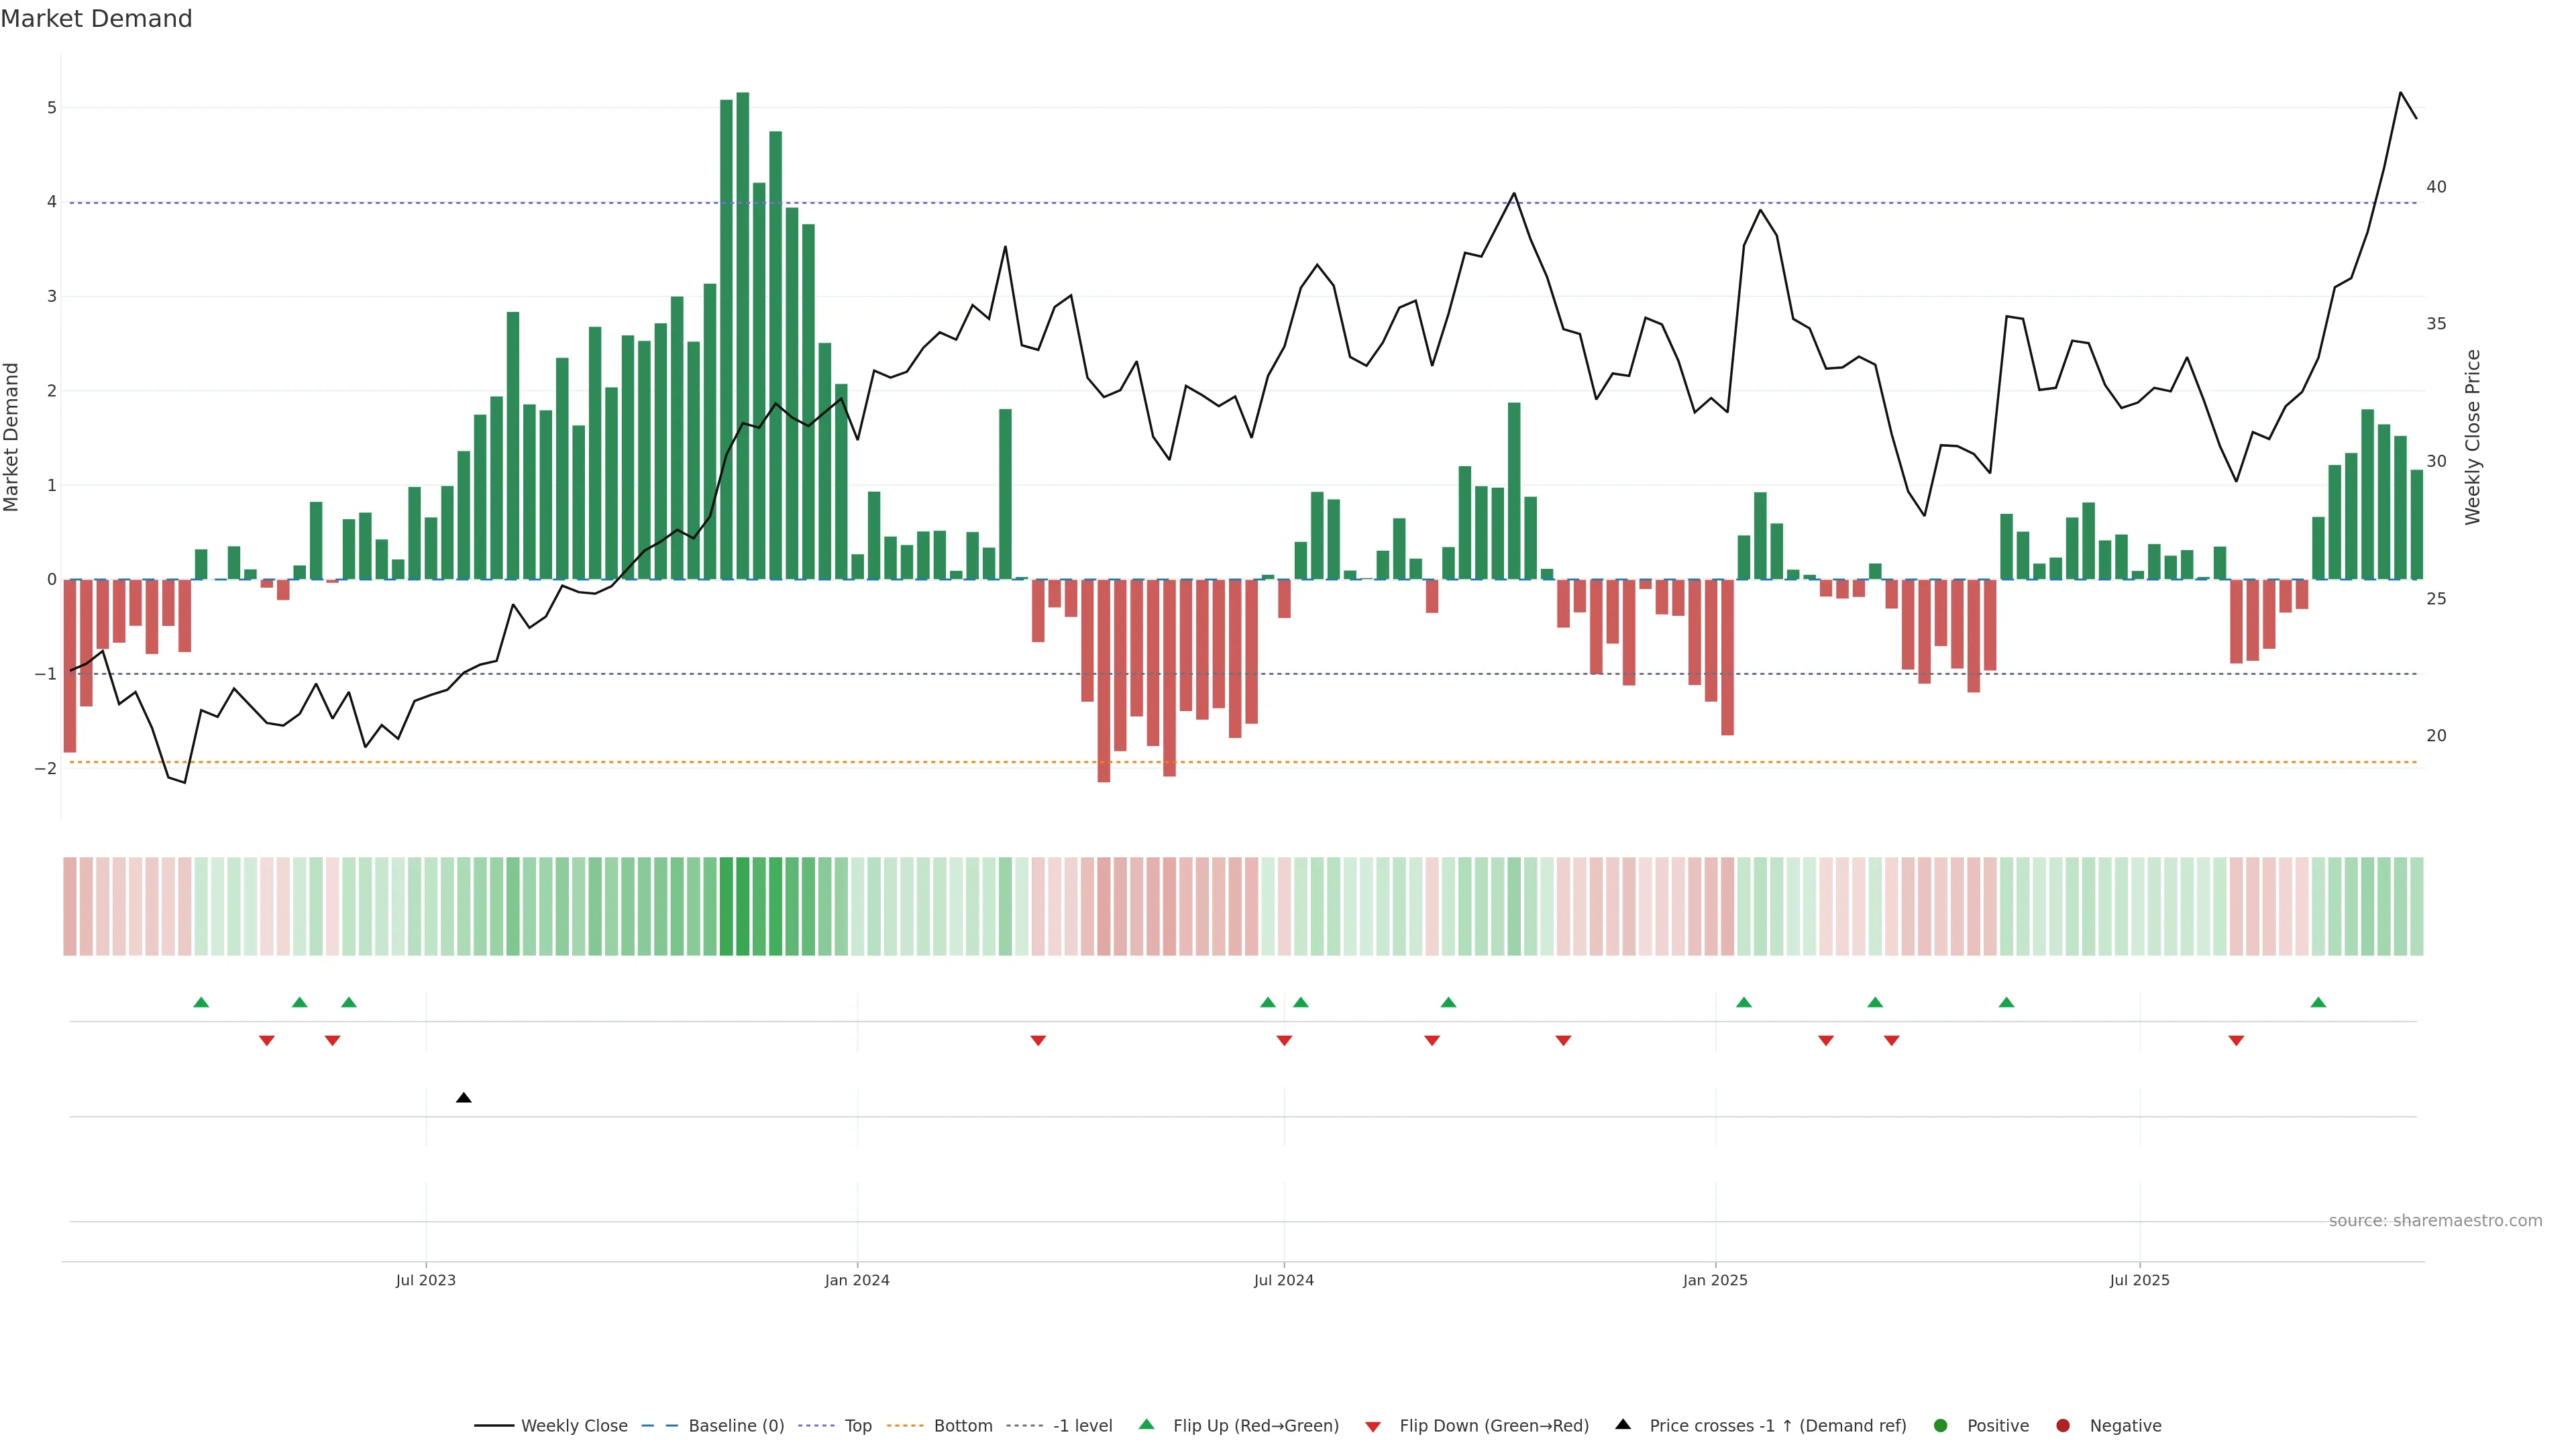Click the tallest green demand bar
This screenshot has height=1449, width=2576.
pos(742,335)
